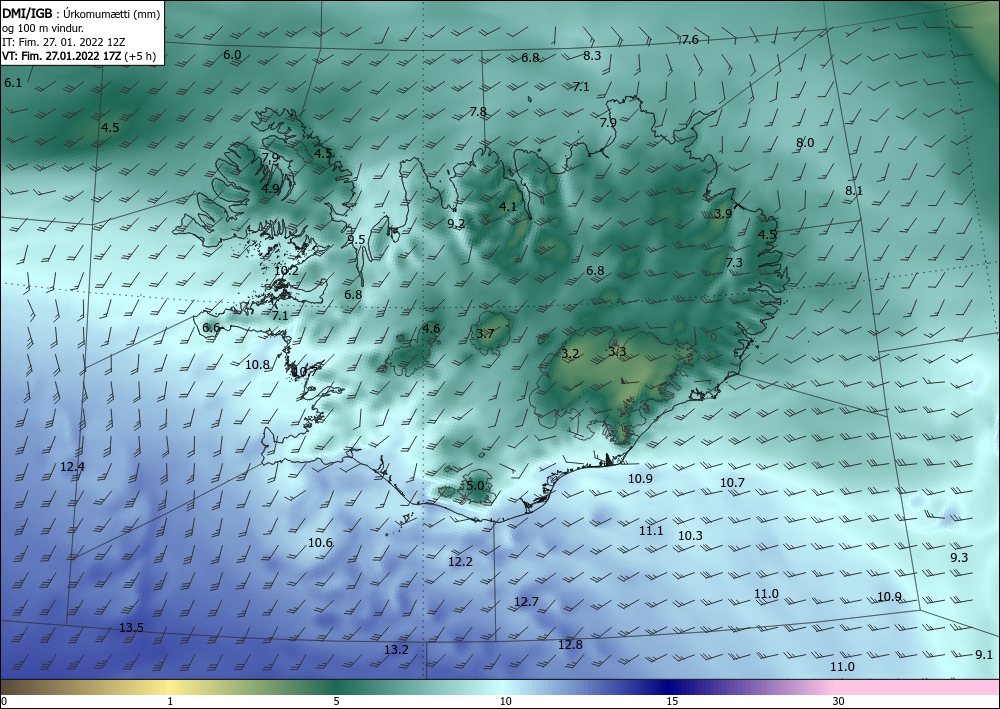This screenshot has height=709, width=1000.
Task: Click the 4.1 value label
Action: tap(508, 207)
